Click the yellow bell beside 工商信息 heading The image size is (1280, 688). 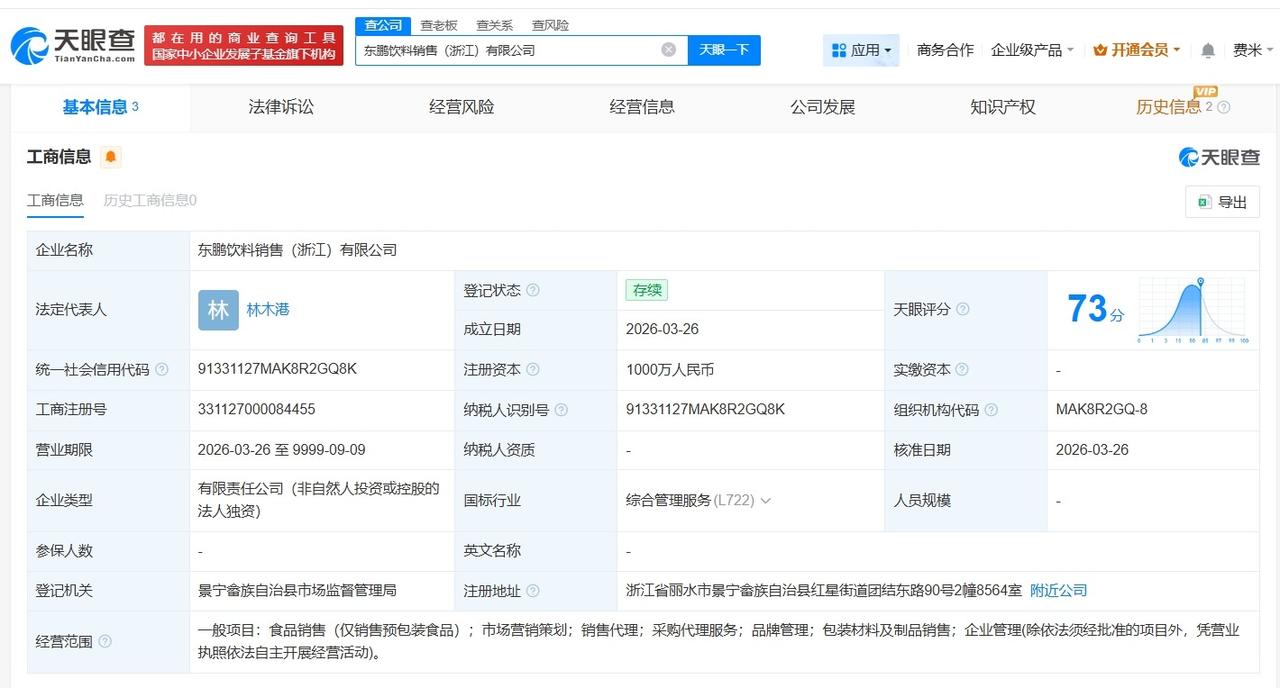pyautogui.click(x=110, y=156)
